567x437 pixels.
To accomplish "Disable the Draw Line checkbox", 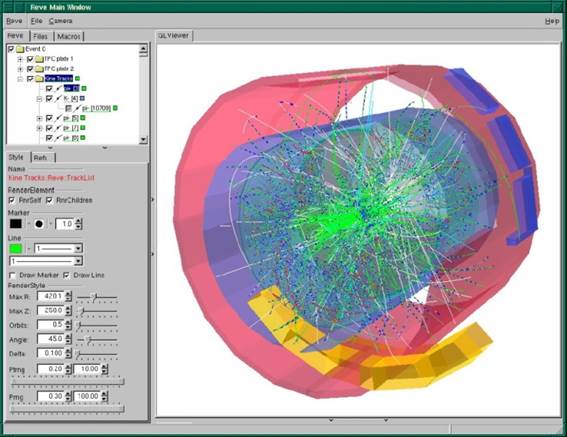I will click(67, 275).
